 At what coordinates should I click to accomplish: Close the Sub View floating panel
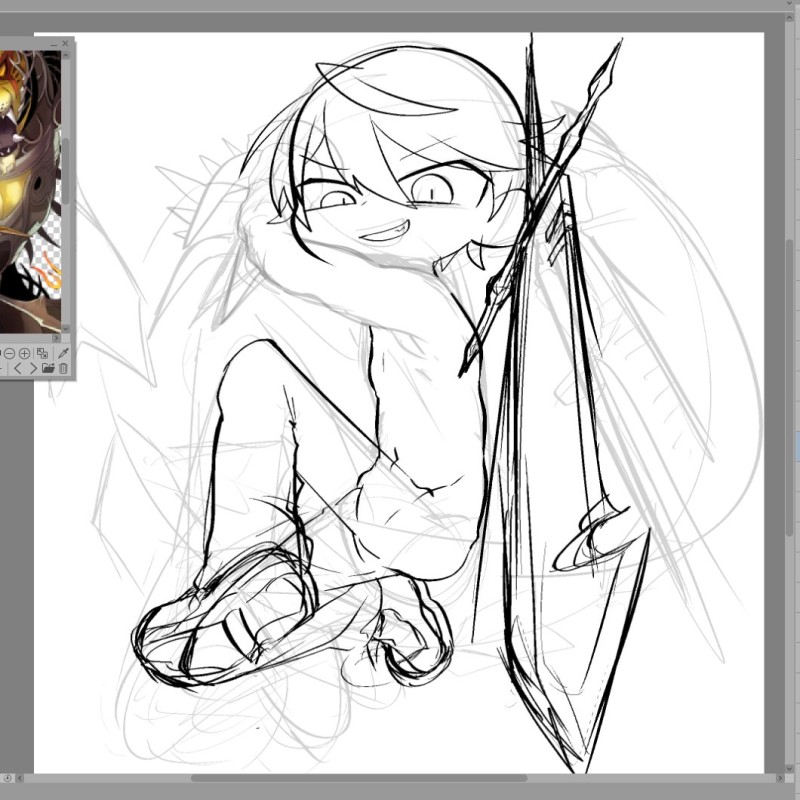click(x=65, y=44)
